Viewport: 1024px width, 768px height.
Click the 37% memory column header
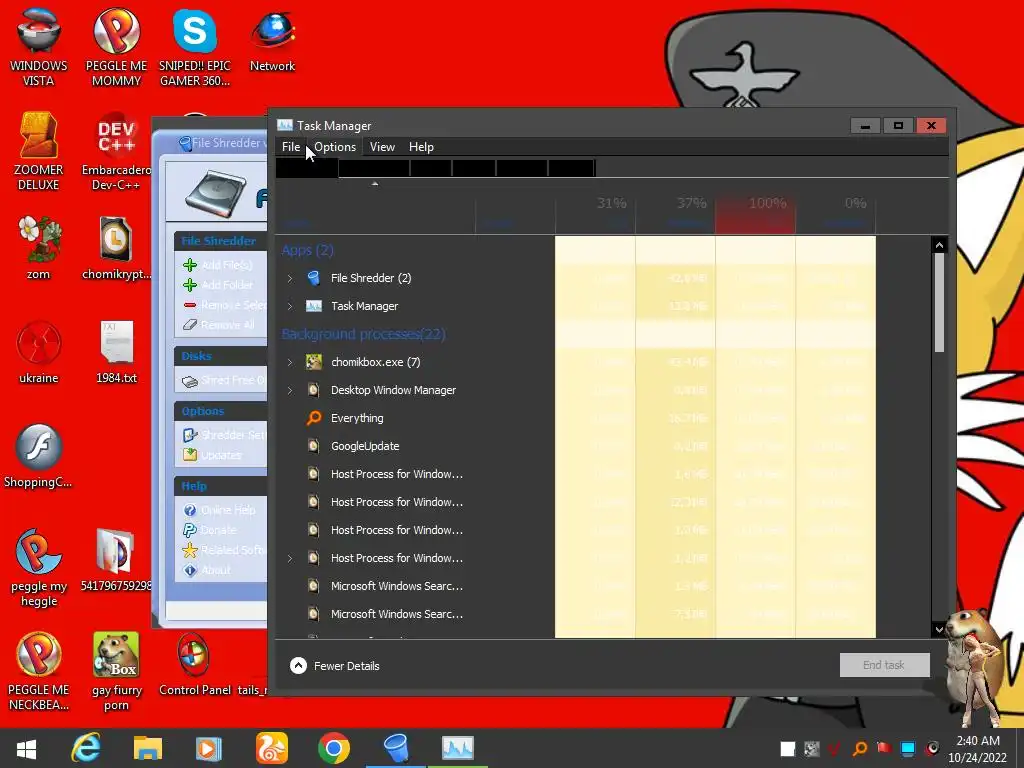tap(676, 214)
